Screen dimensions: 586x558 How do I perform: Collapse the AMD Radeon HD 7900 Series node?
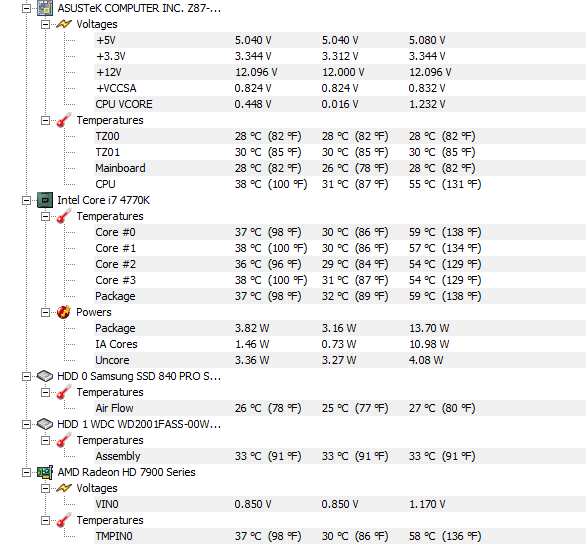(26, 472)
